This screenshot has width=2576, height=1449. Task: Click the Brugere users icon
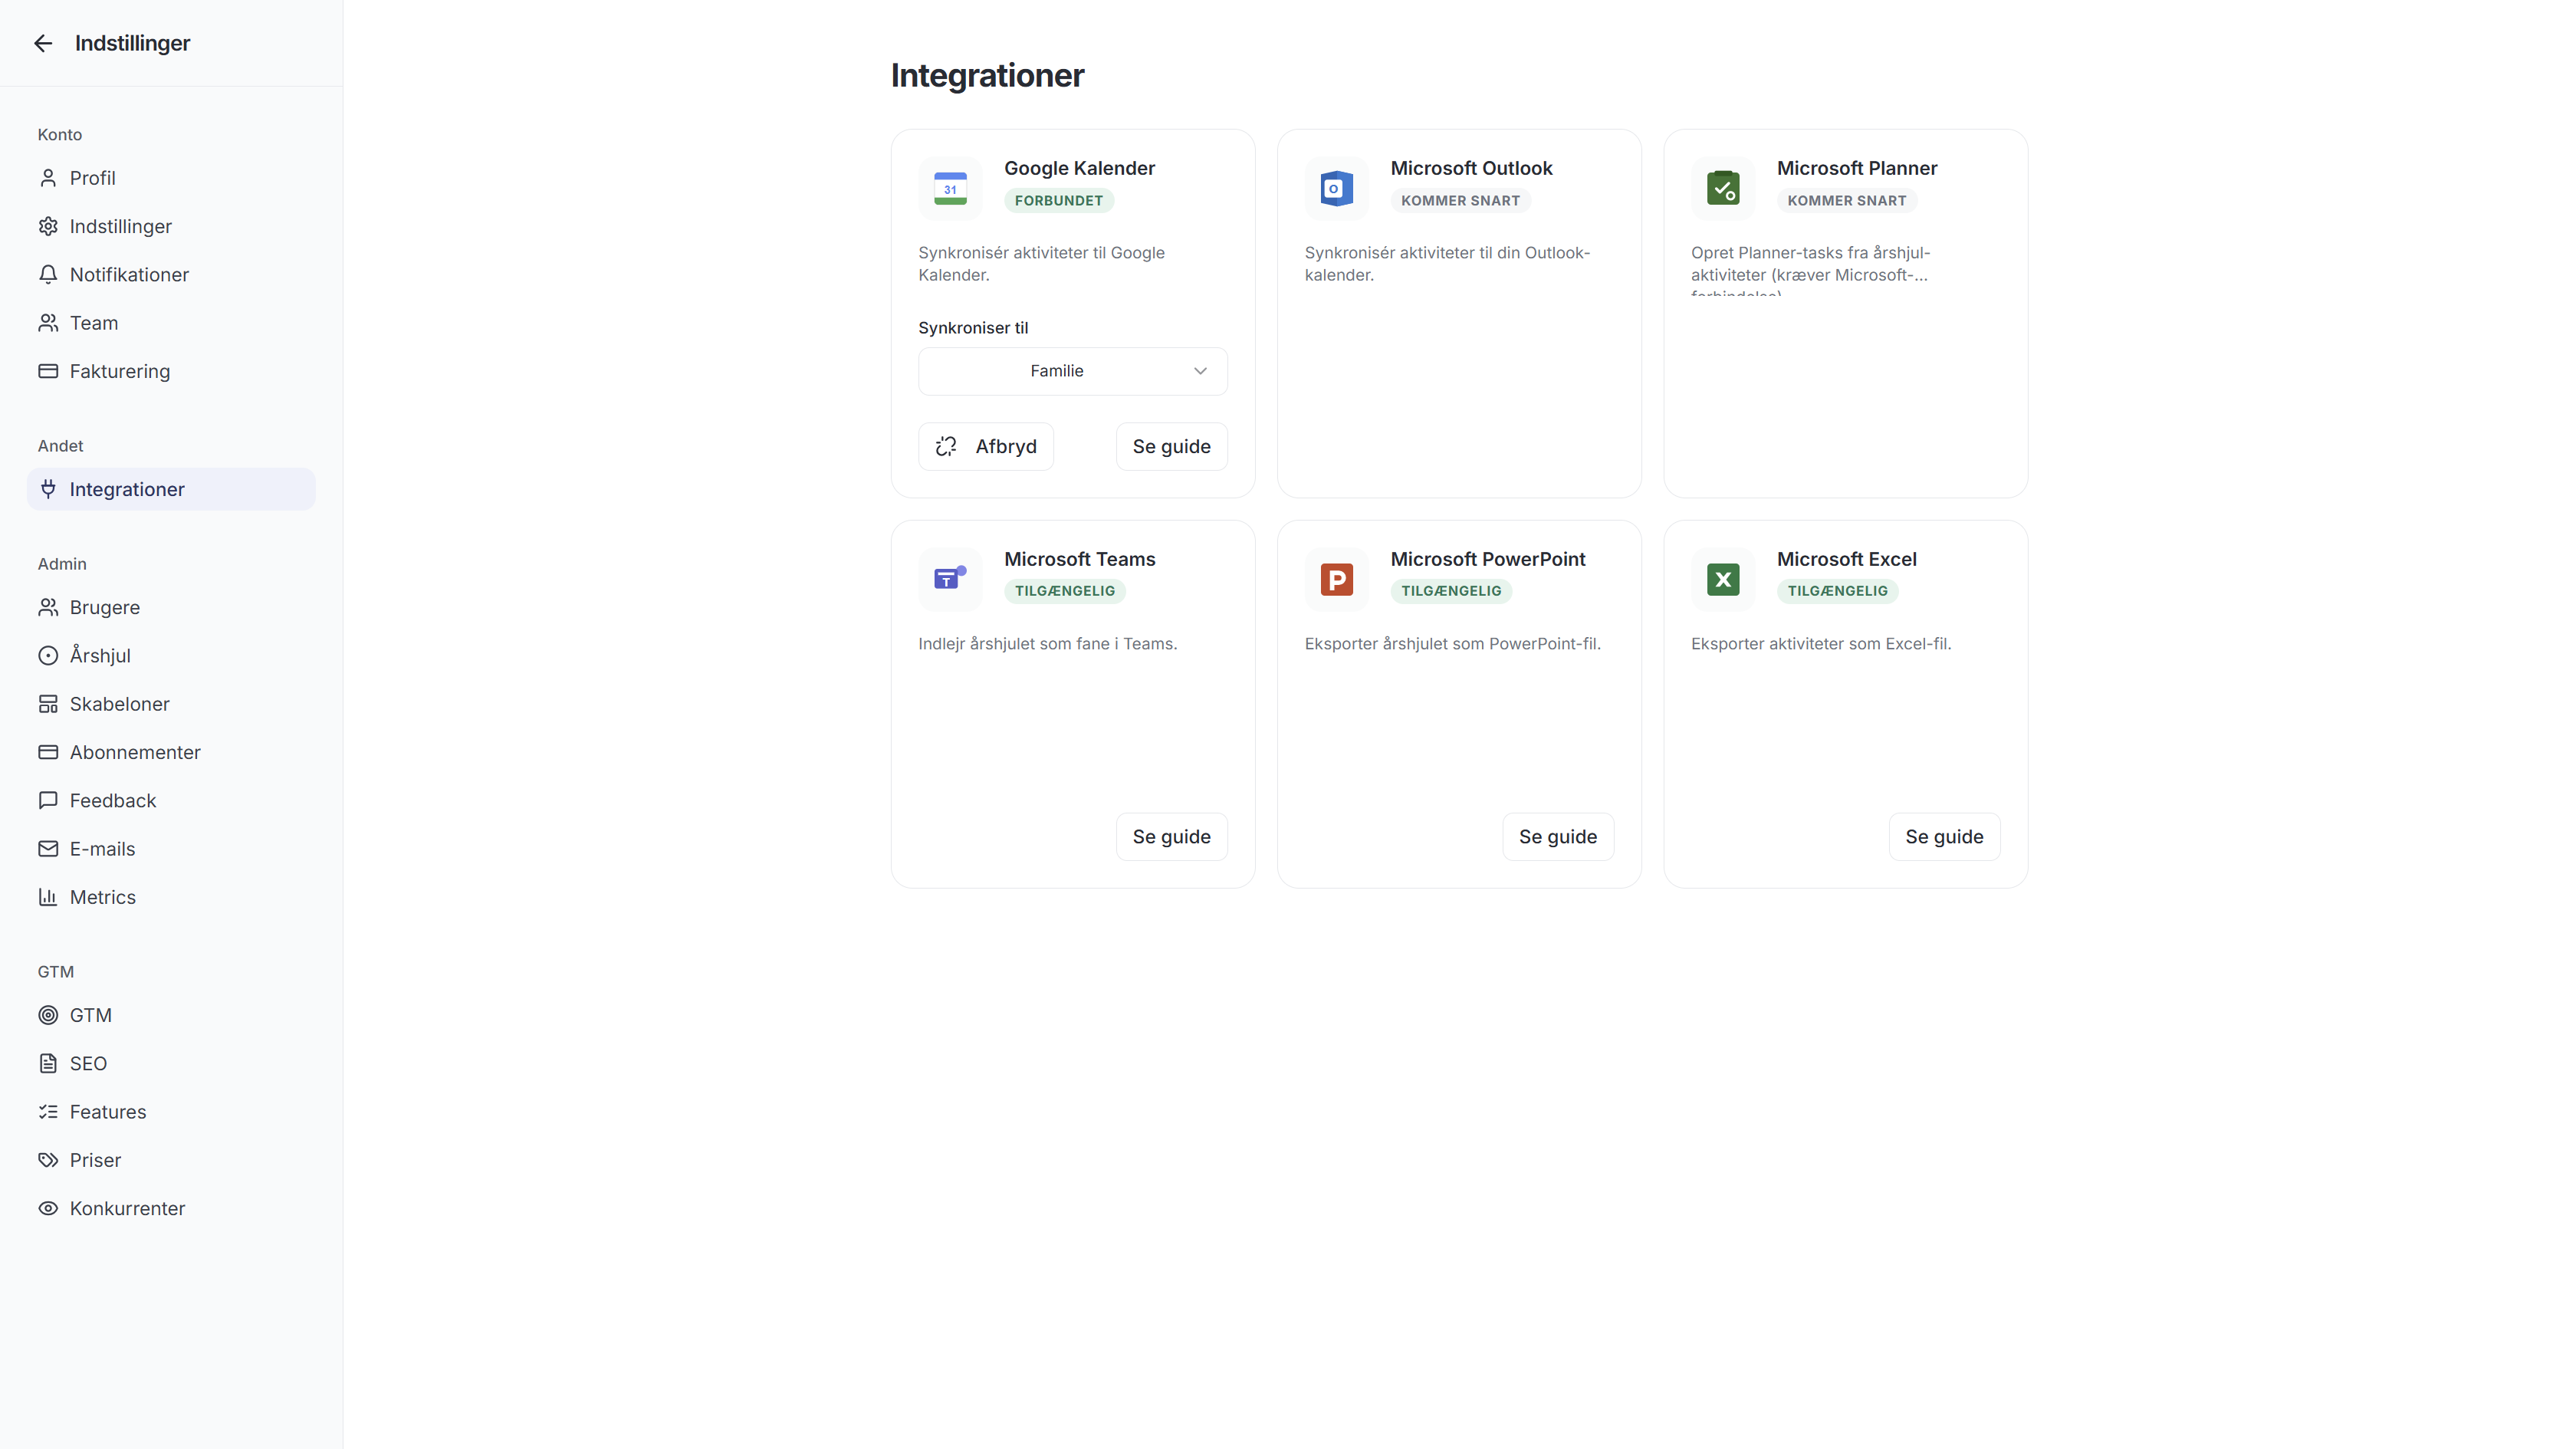(48, 607)
